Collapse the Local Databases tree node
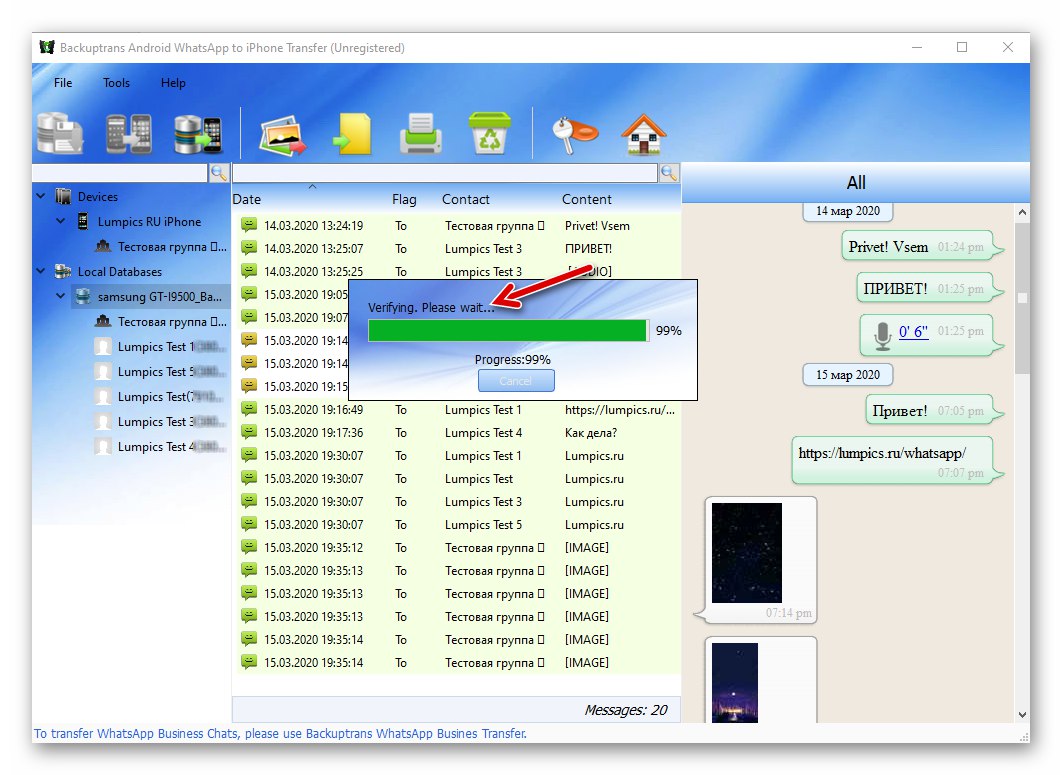Image resolution: width=1062 pixels, height=775 pixels. pyautogui.click(x=41, y=271)
